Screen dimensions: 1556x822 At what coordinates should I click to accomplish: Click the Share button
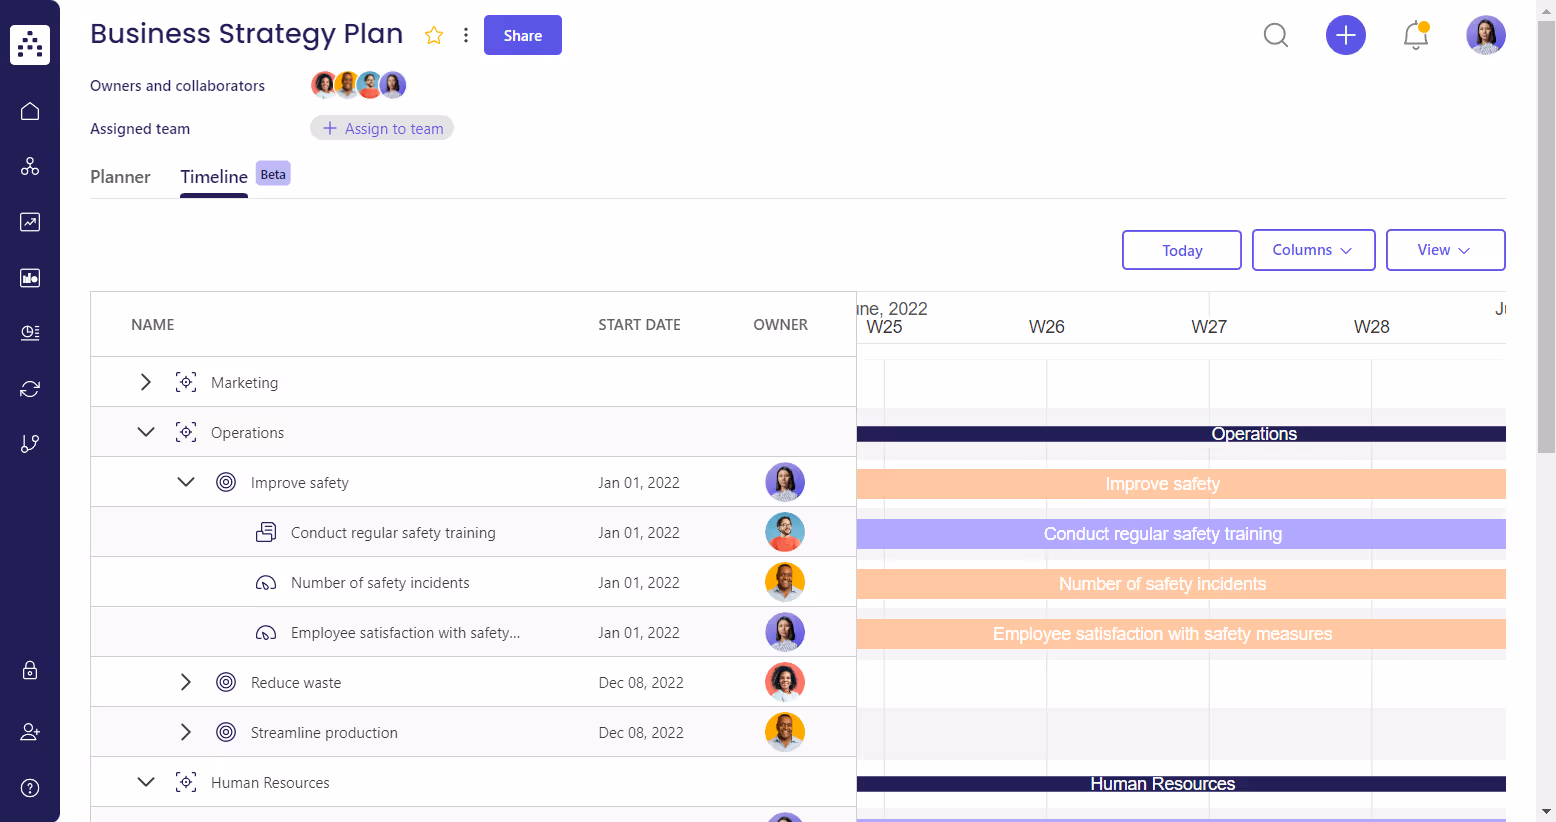(522, 34)
